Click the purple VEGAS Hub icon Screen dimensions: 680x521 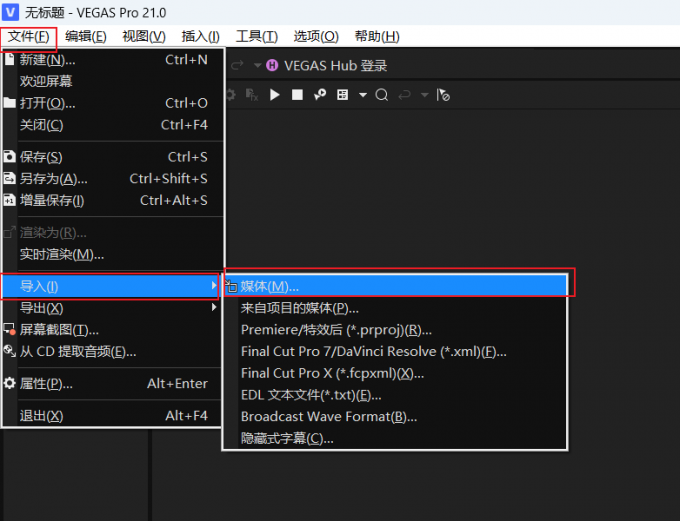[272, 66]
